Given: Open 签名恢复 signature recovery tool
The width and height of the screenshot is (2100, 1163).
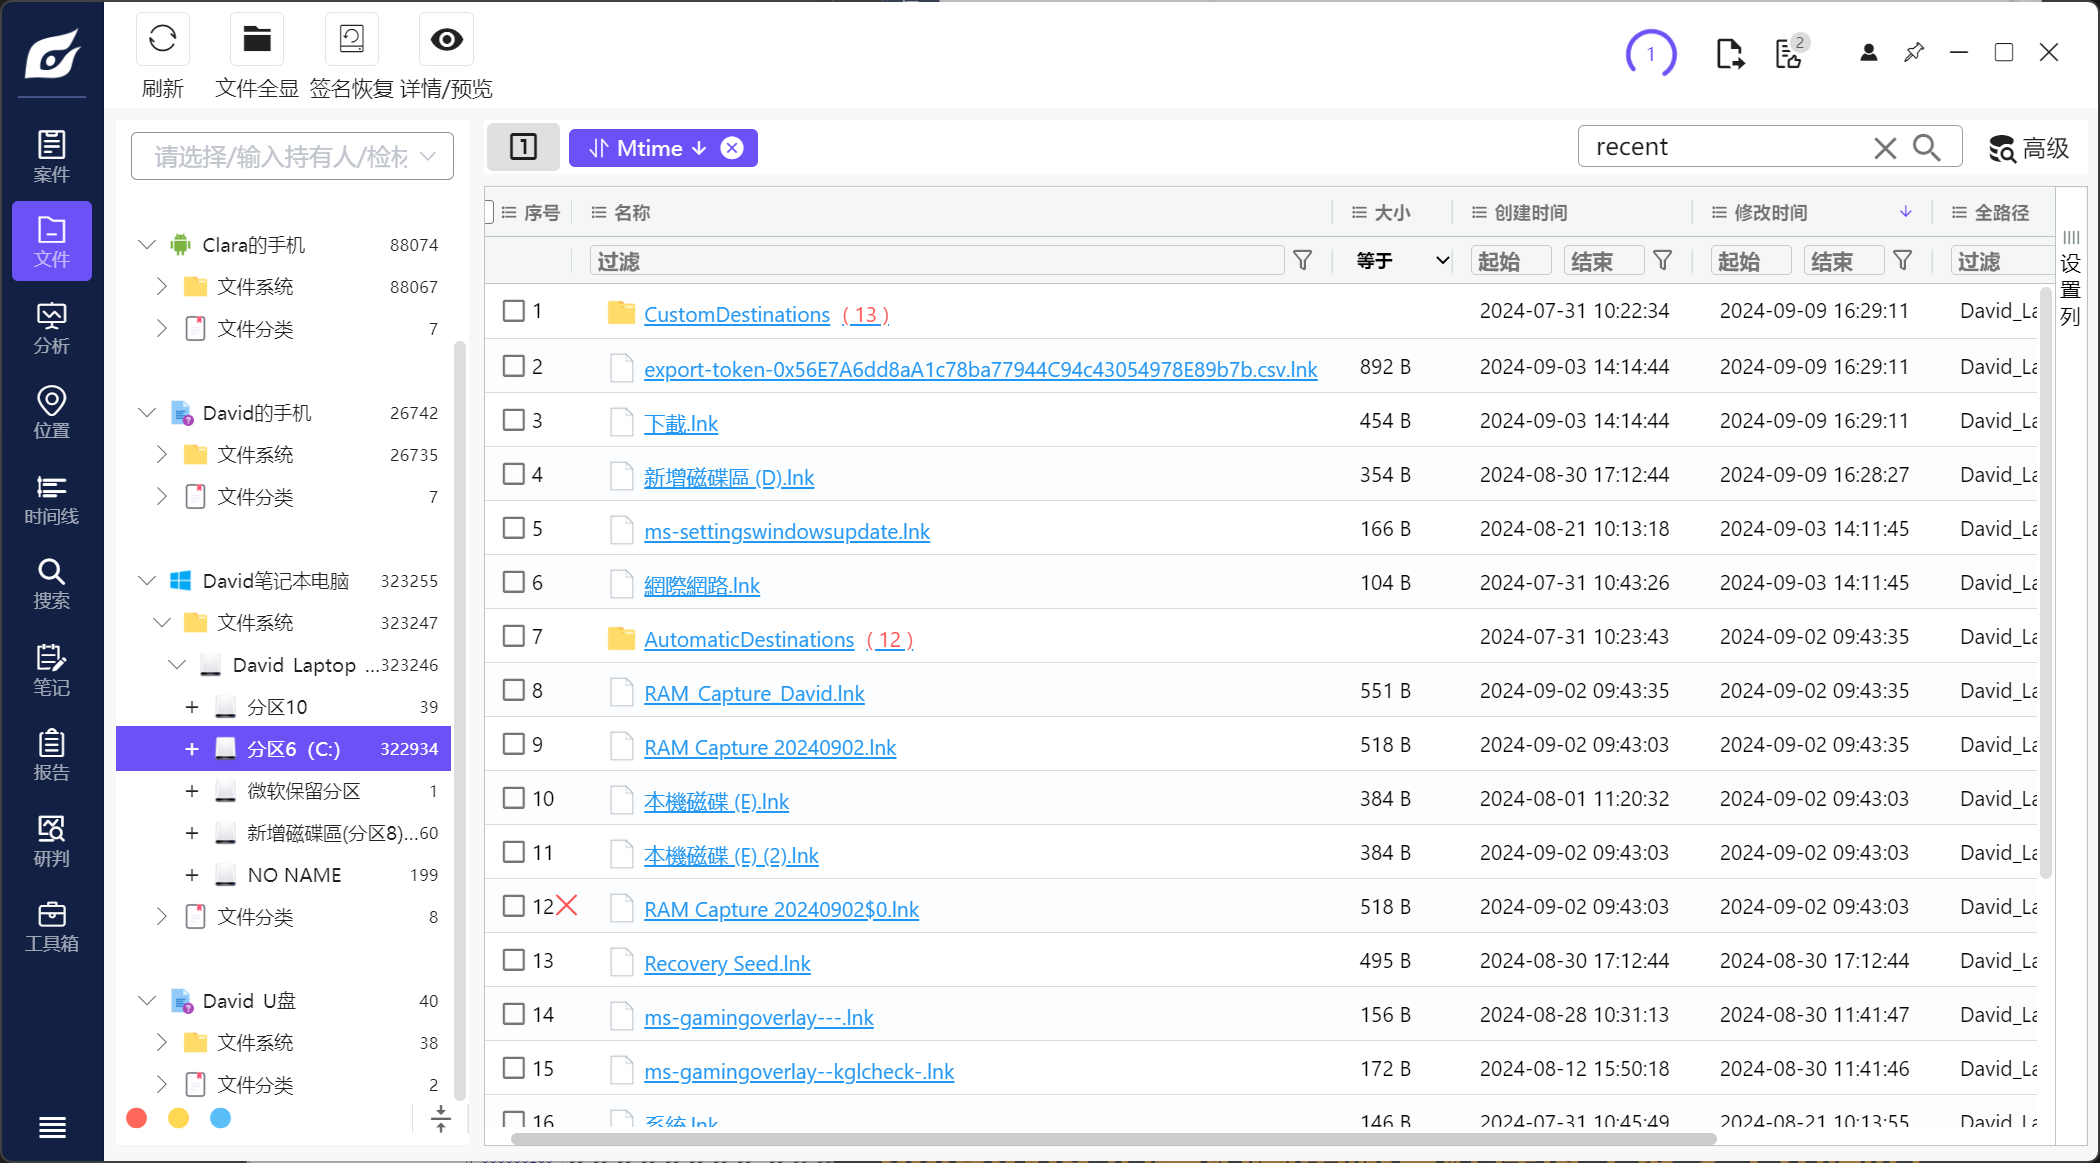Looking at the screenshot, I should click(x=351, y=40).
